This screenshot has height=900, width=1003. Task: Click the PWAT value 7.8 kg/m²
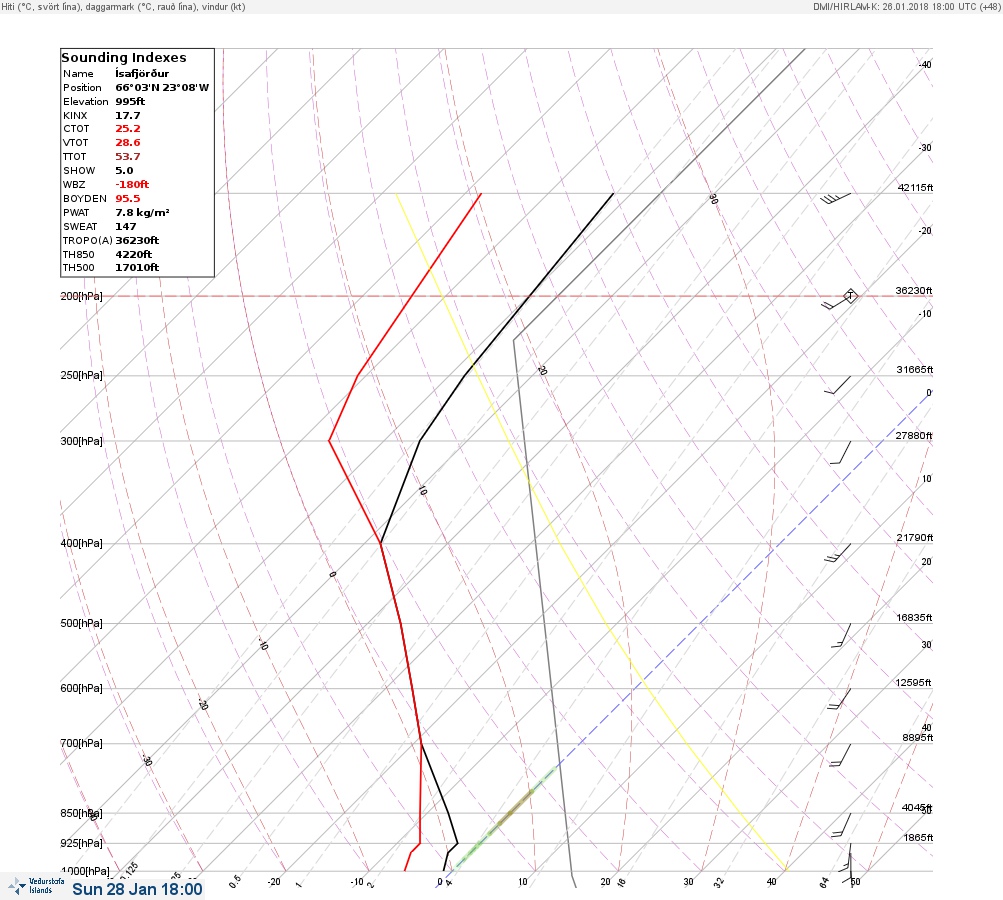coord(142,212)
